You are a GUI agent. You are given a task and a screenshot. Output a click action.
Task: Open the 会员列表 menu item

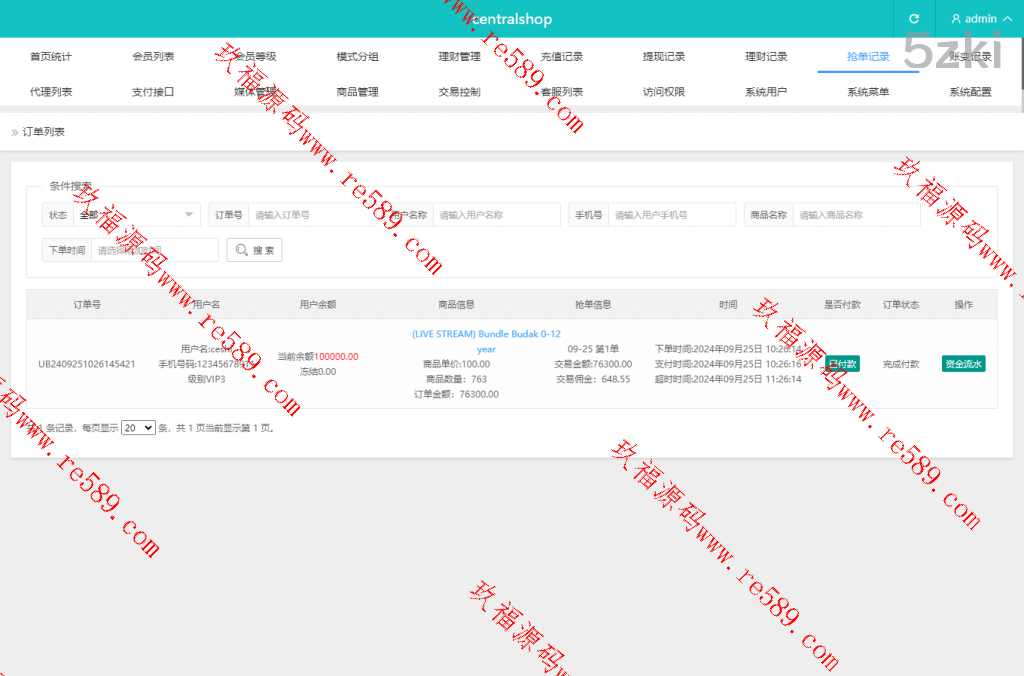pos(153,57)
